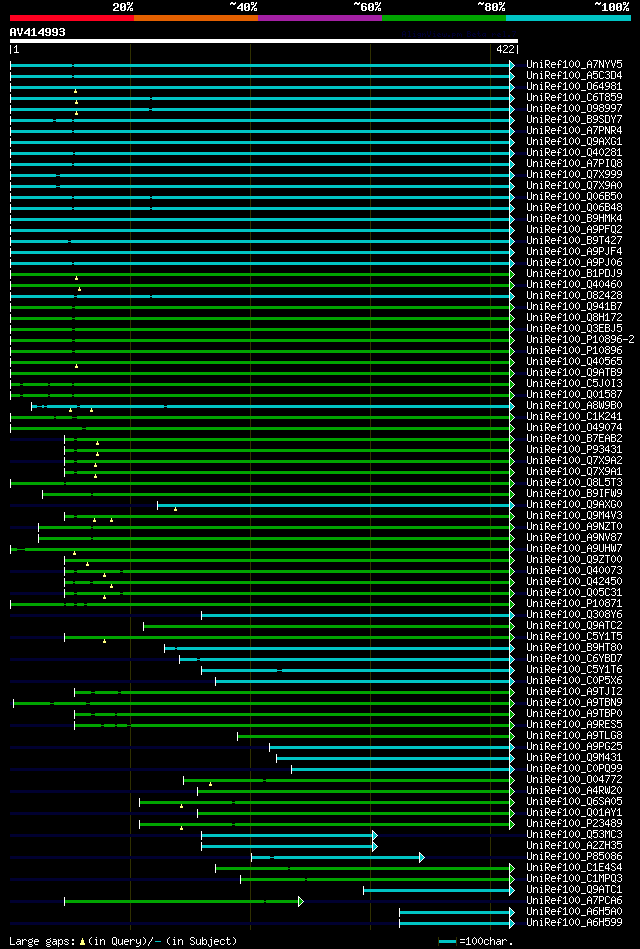Open hit UniRef100_C6T859
640x949 pixels.
tap(575, 97)
